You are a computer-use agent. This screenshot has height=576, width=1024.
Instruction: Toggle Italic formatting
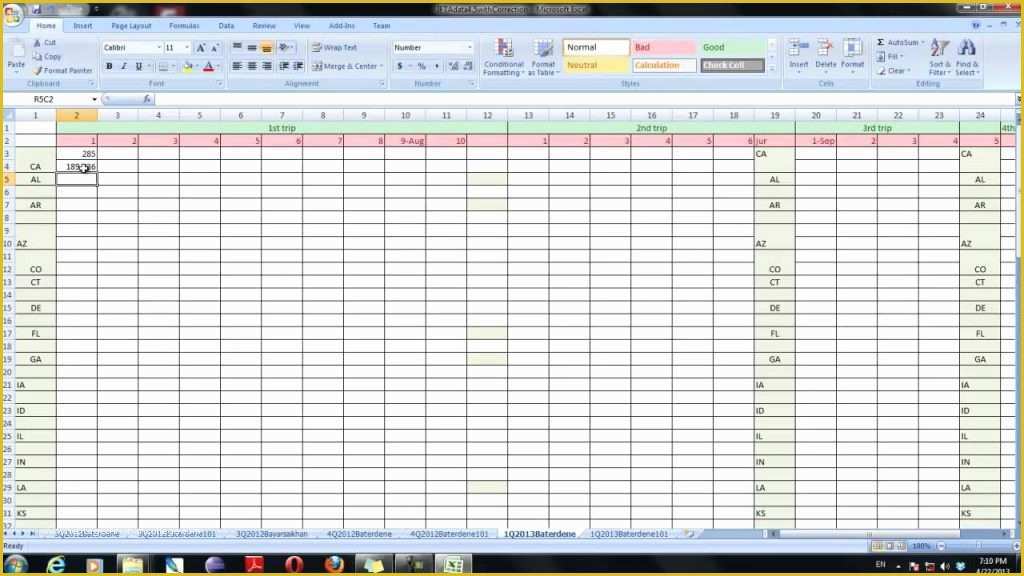(x=123, y=67)
